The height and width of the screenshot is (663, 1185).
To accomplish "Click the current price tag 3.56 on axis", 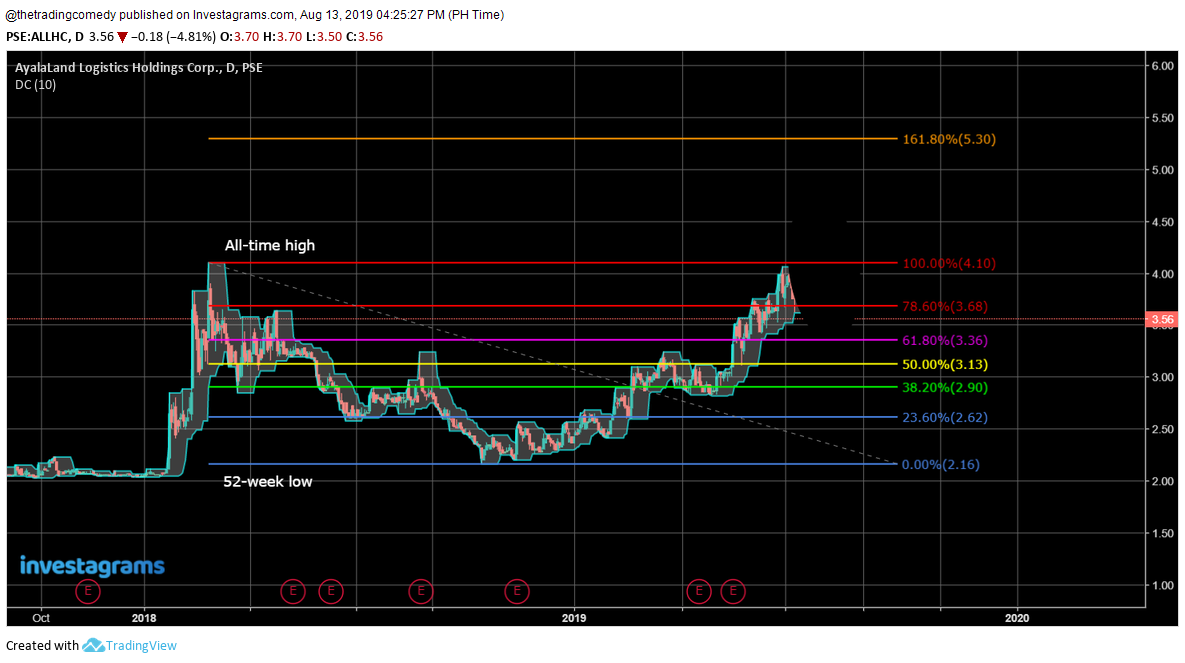I will click(x=1162, y=320).
